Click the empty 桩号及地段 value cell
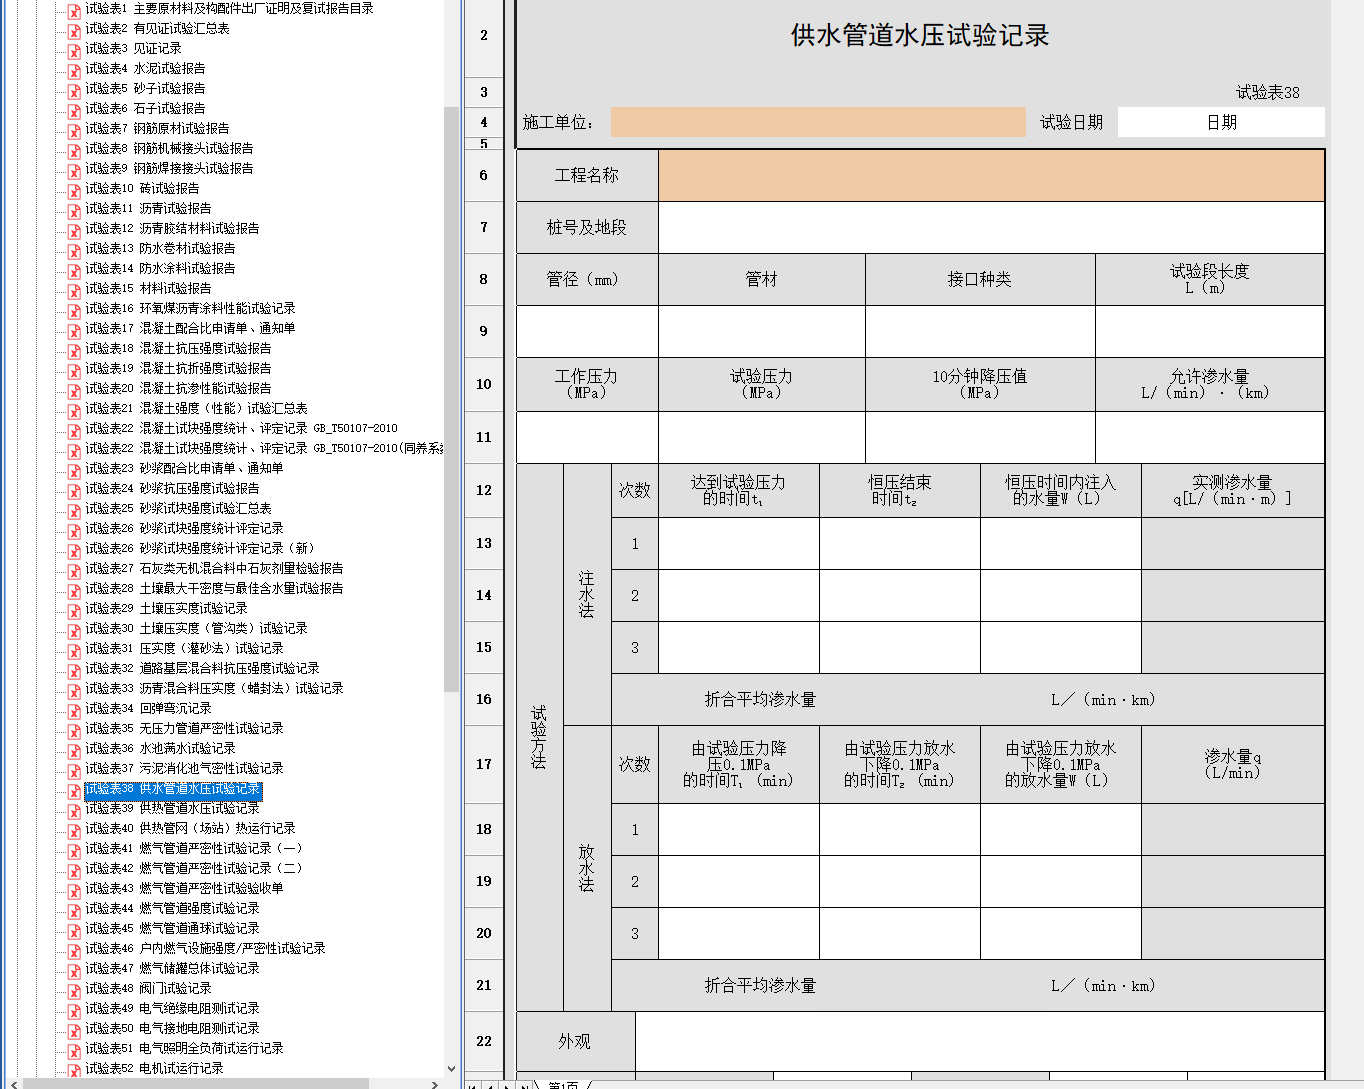 [991, 228]
